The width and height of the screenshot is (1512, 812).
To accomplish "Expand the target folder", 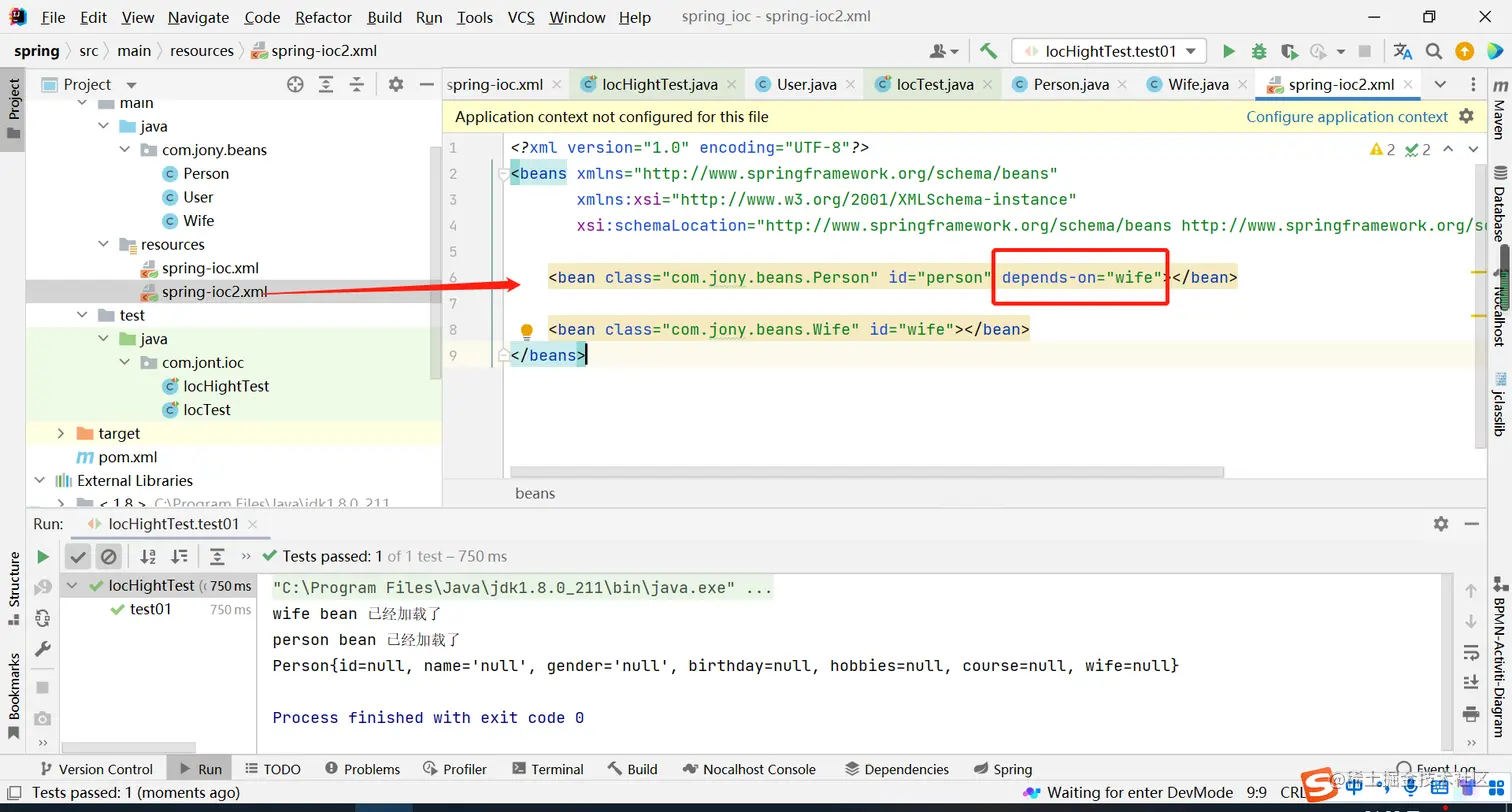I will [x=61, y=433].
